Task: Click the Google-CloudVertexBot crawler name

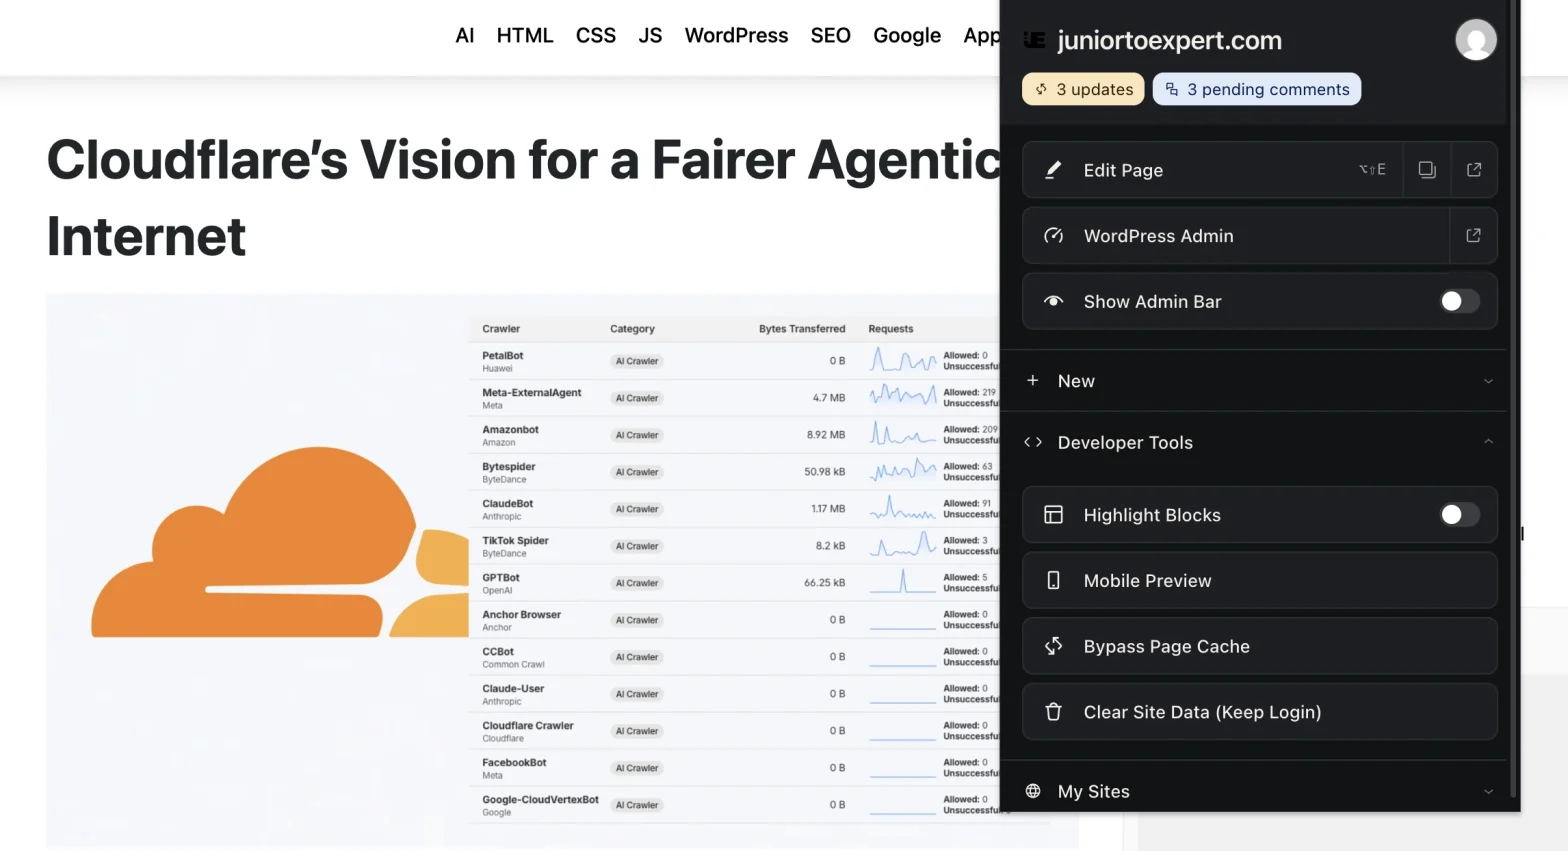Action: pyautogui.click(x=540, y=800)
